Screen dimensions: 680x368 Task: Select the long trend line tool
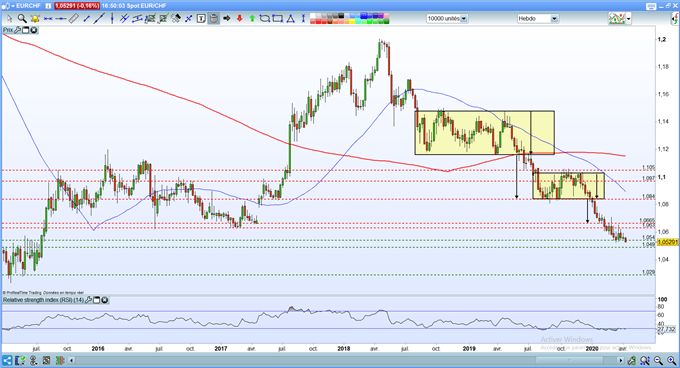pos(99,18)
